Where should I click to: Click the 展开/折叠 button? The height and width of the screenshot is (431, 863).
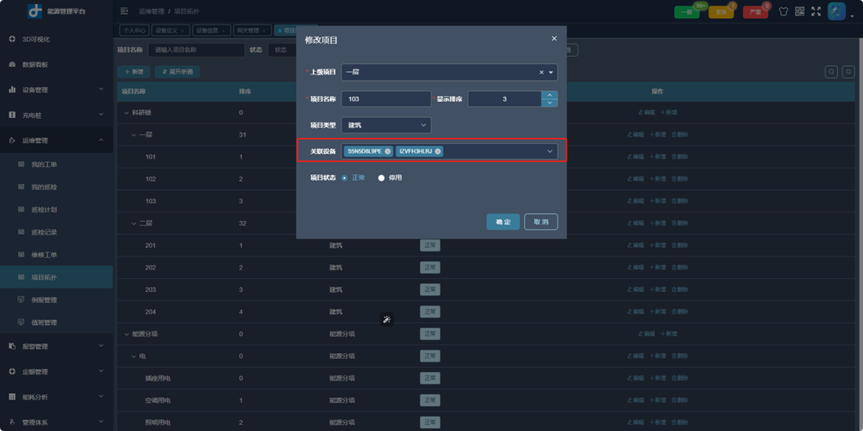[x=177, y=72]
